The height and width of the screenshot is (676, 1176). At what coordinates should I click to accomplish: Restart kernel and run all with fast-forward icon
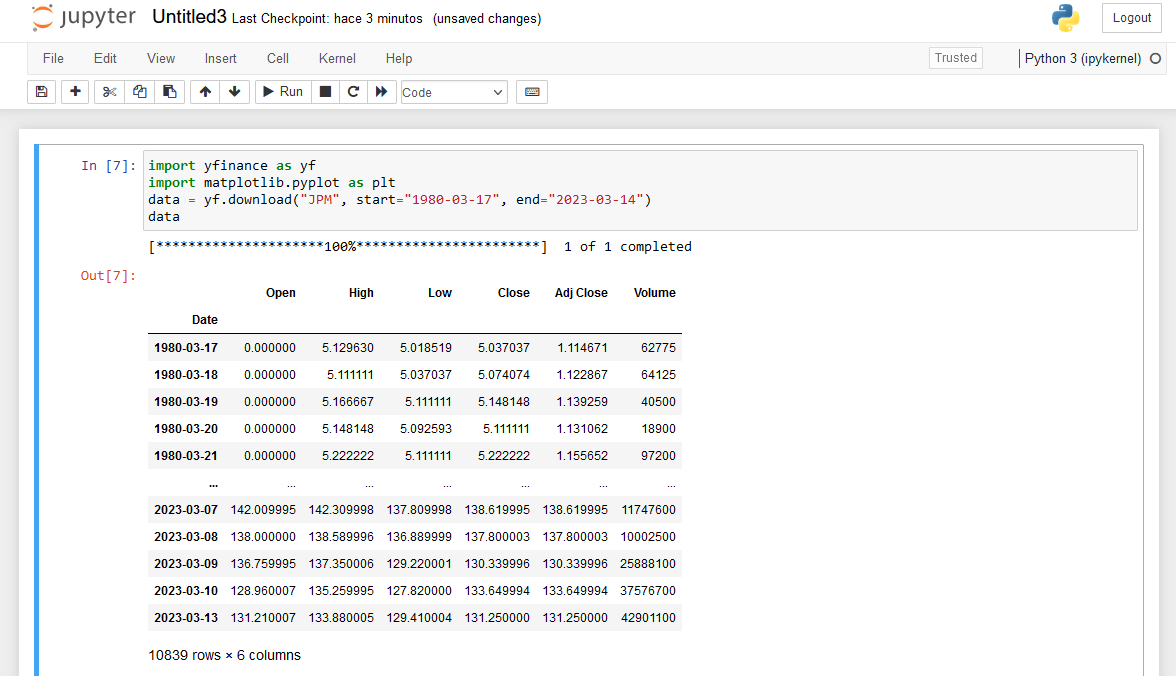tap(381, 91)
